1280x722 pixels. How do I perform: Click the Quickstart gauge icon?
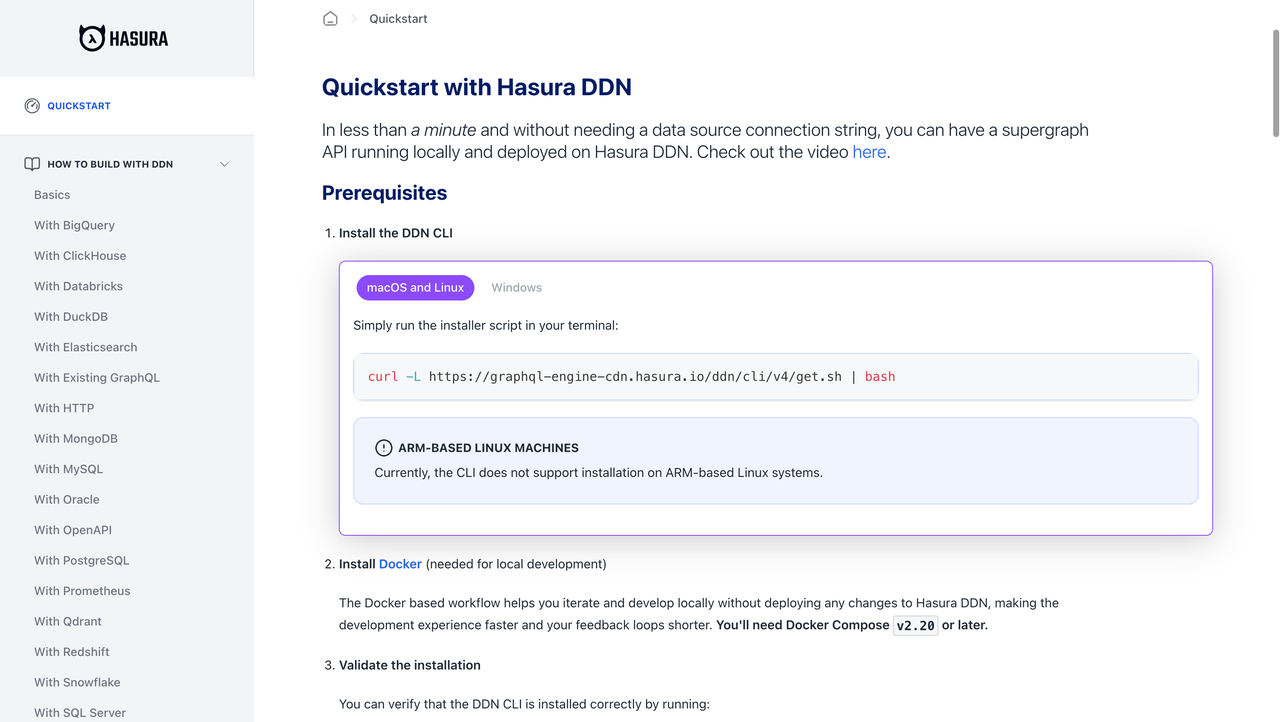click(x=32, y=106)
